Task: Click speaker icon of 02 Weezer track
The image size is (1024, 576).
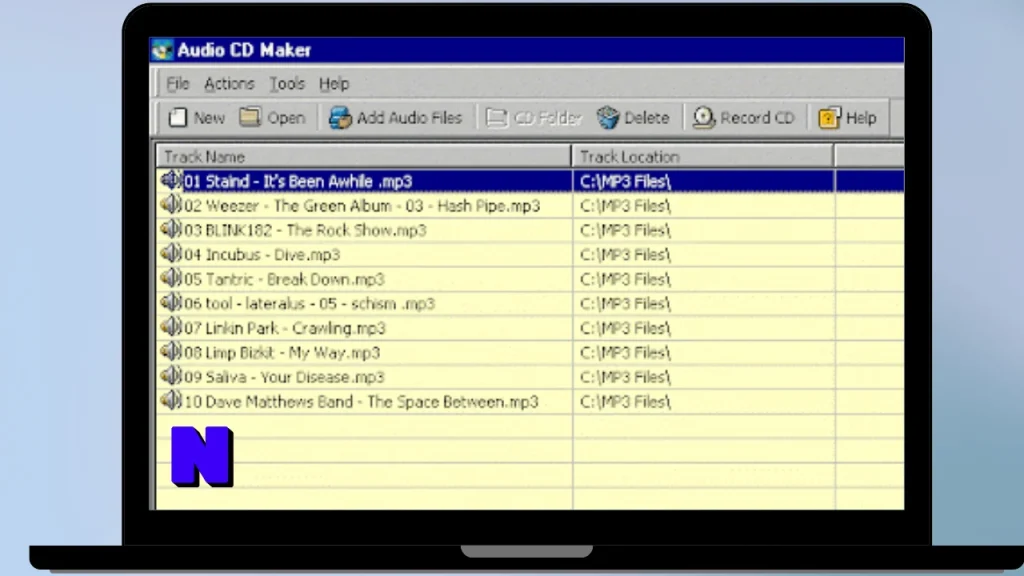Action: click(x=171, y=205)
